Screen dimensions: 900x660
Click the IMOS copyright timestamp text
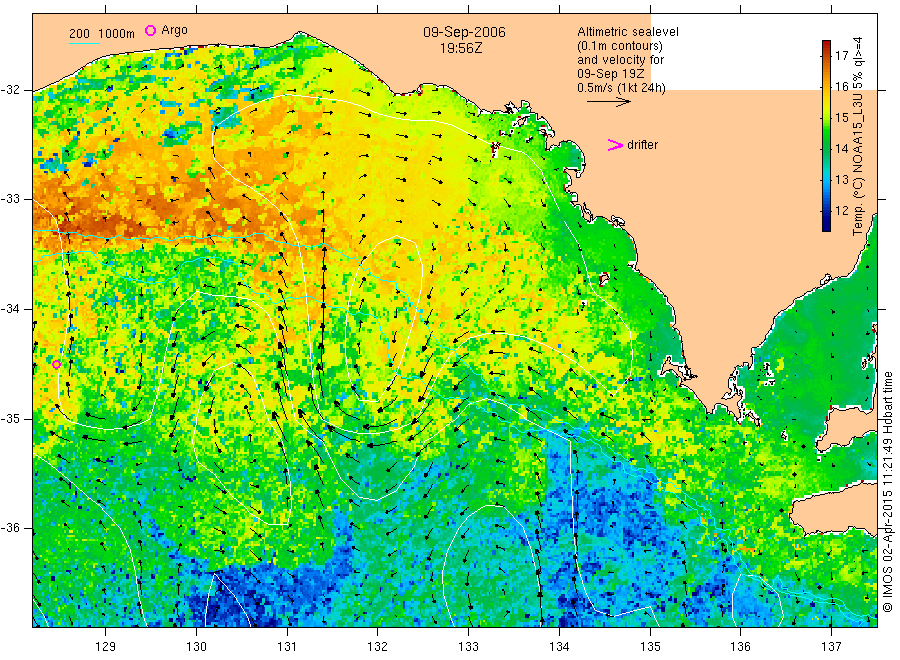887,491
